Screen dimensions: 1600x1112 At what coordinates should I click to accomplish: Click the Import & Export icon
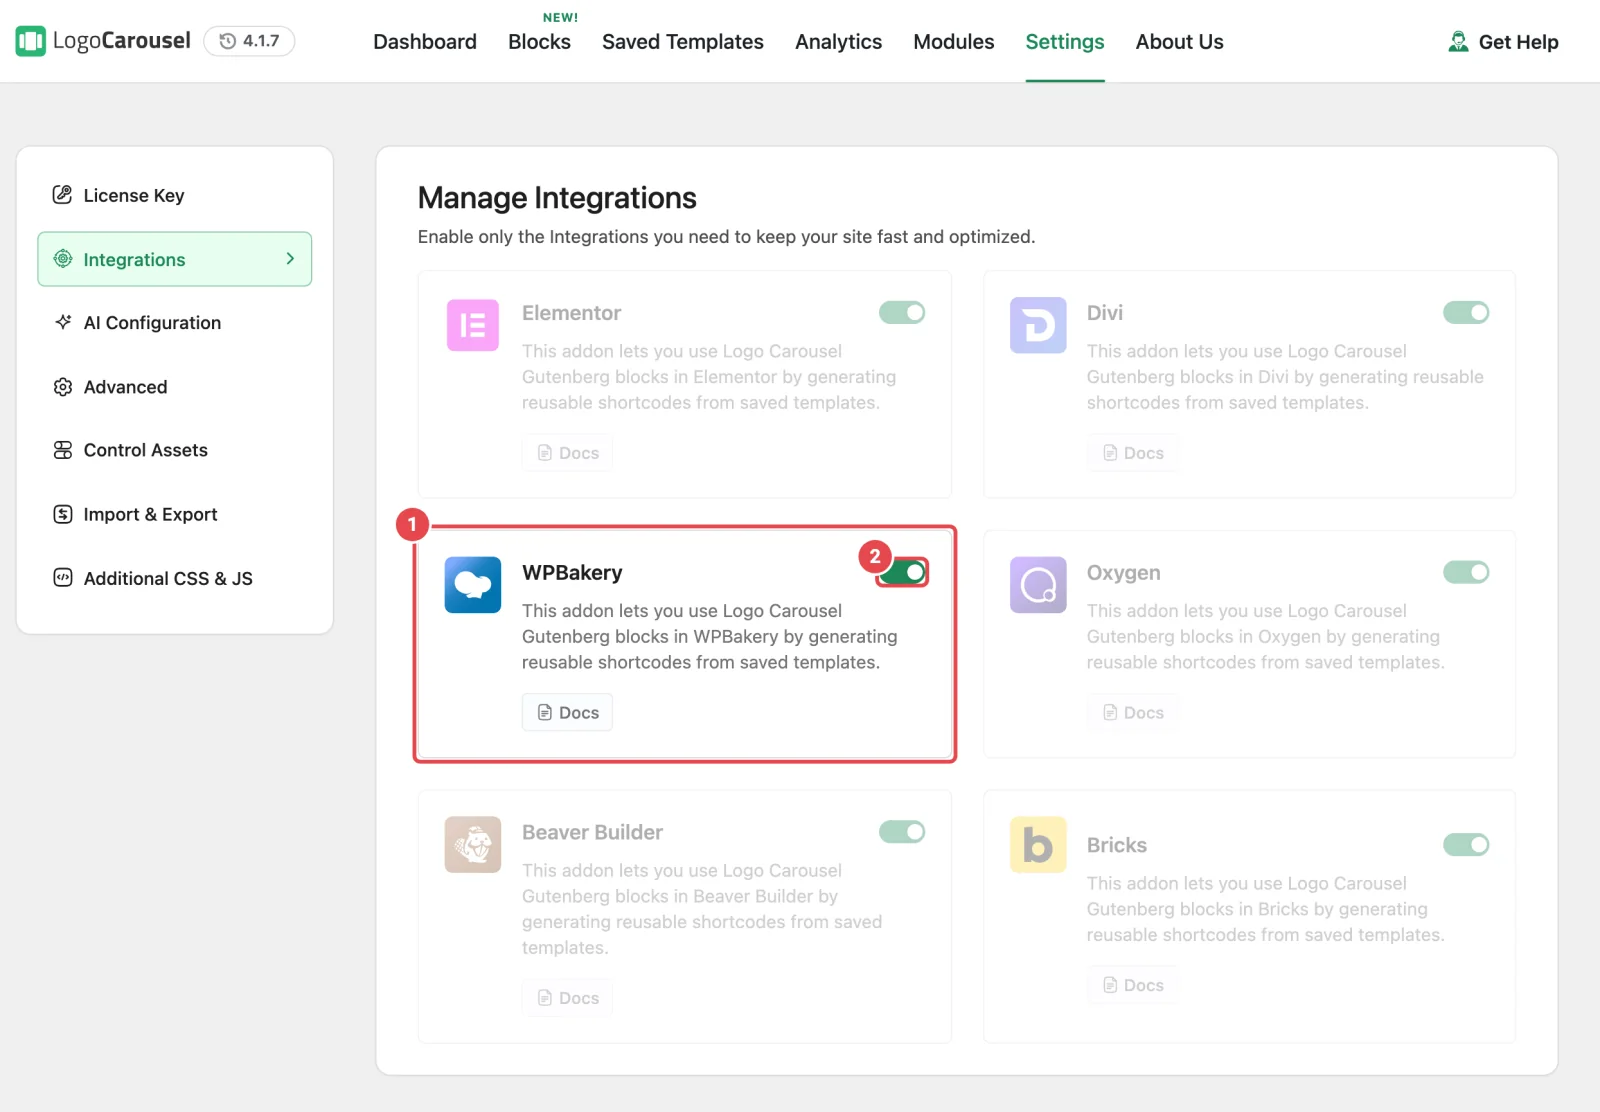[x=63, y=514]
